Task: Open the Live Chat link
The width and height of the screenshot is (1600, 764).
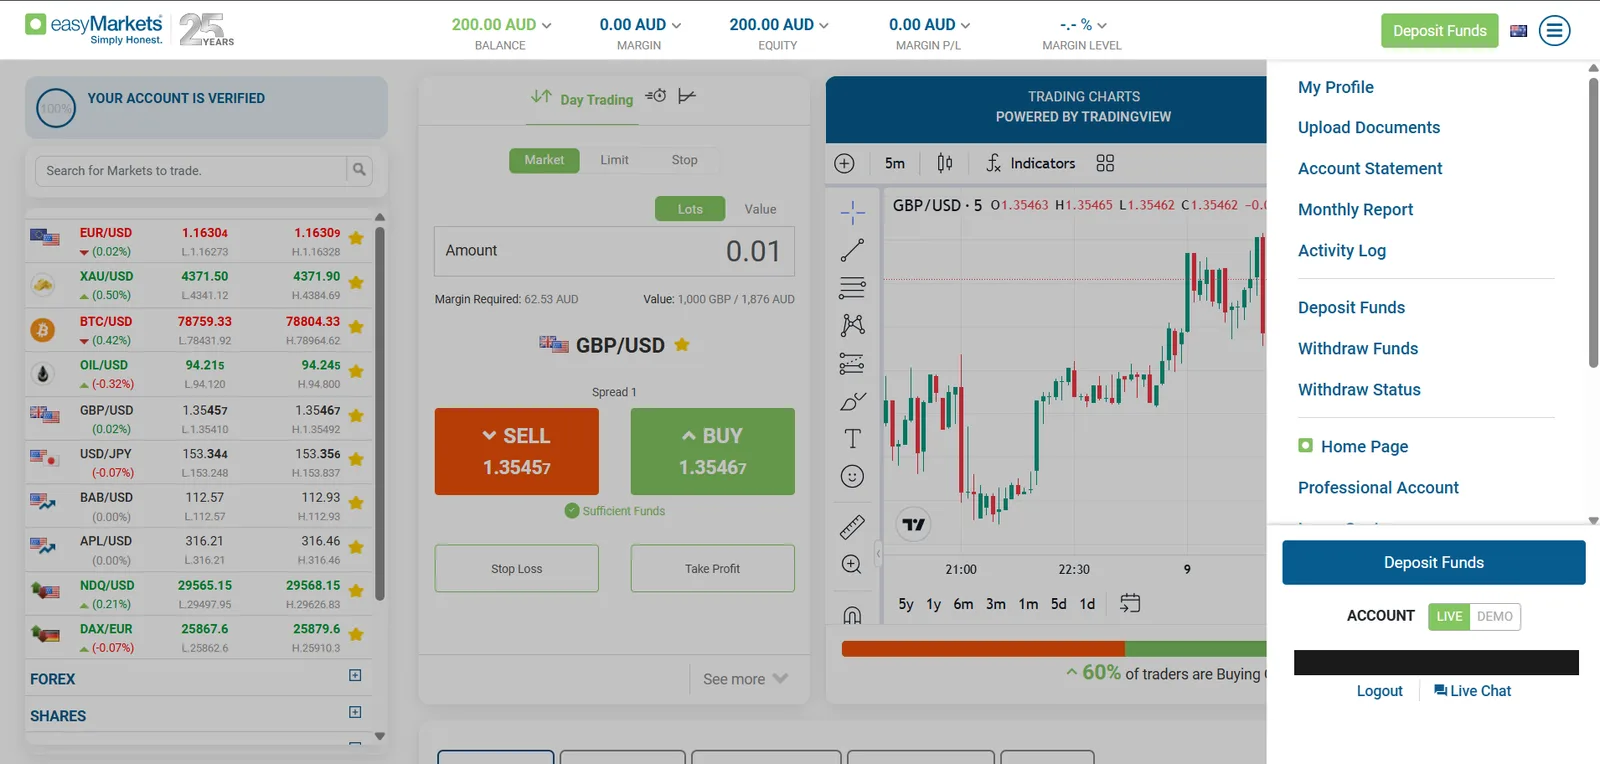Action: 1472,691
